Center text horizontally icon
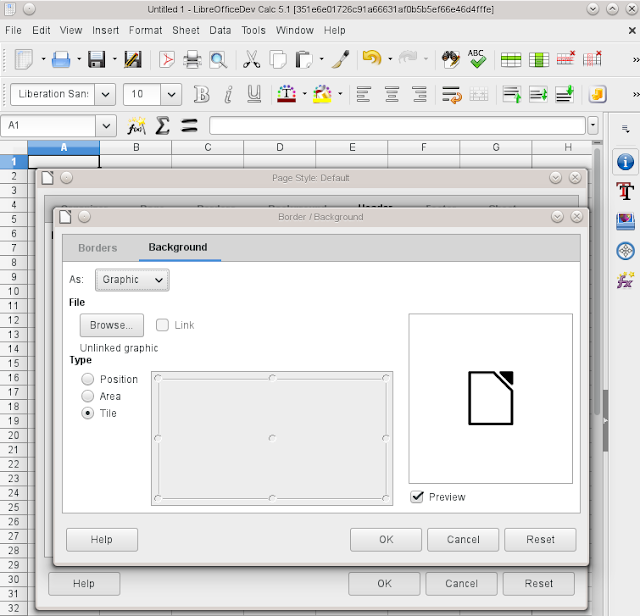Screen dimensions: 640x616 (x=392, y=94)
